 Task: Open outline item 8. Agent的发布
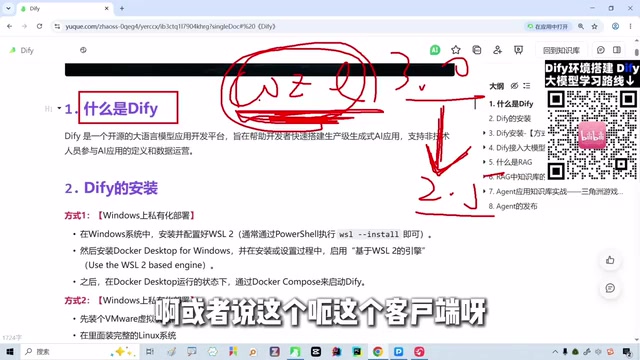[x=513, y=206]
